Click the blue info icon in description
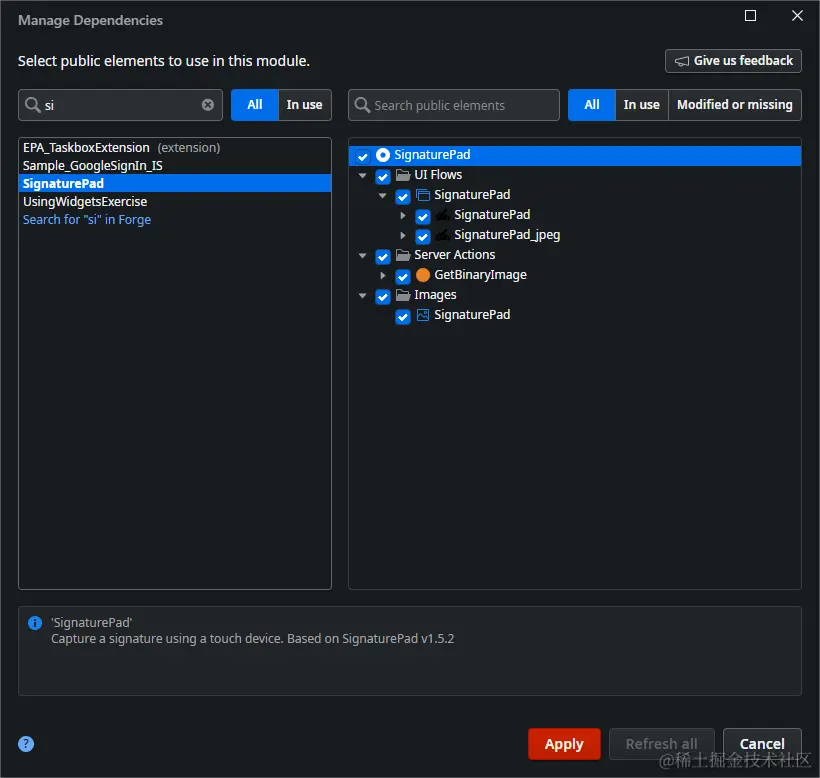The image size is (820, 778). click(x=35, y=623)
